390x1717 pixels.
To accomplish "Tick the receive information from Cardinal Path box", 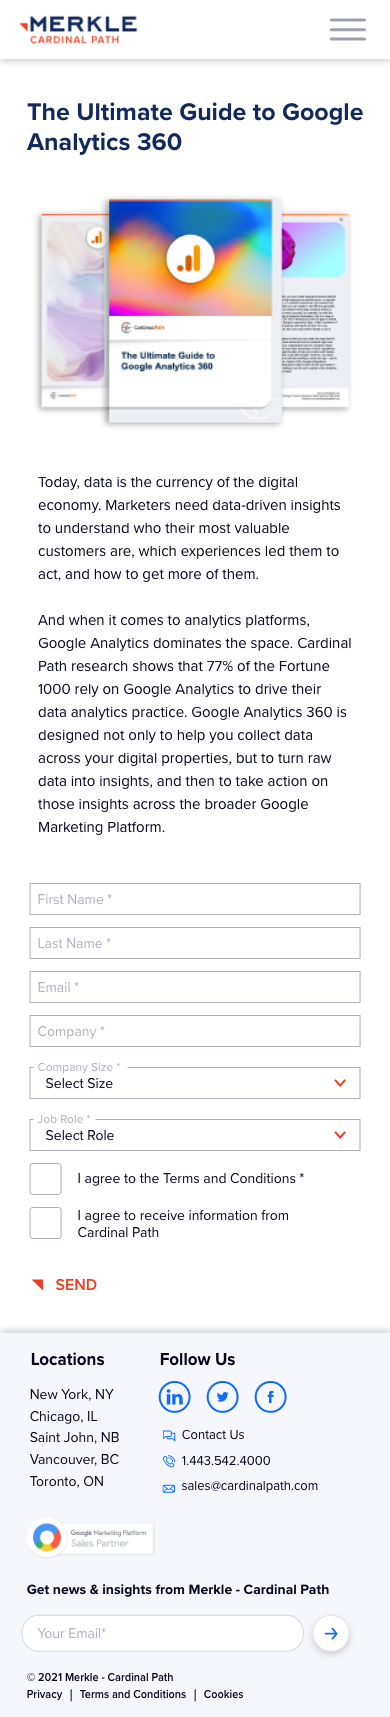I will (46, 1223).
